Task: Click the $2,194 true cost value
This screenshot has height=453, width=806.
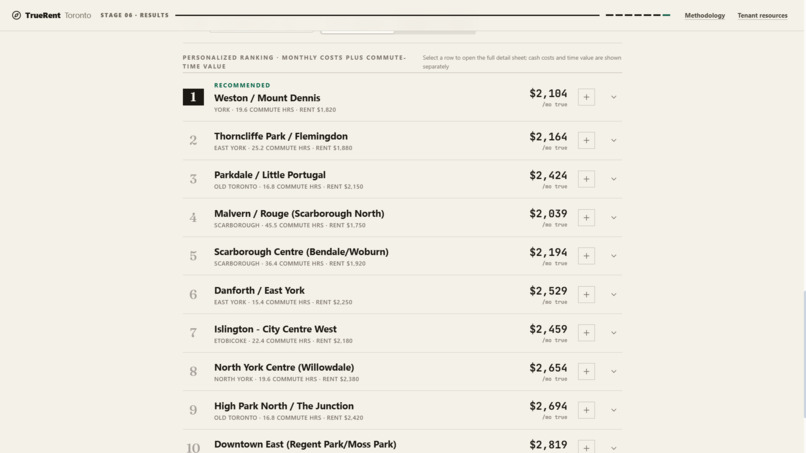Action: [548, 252]
